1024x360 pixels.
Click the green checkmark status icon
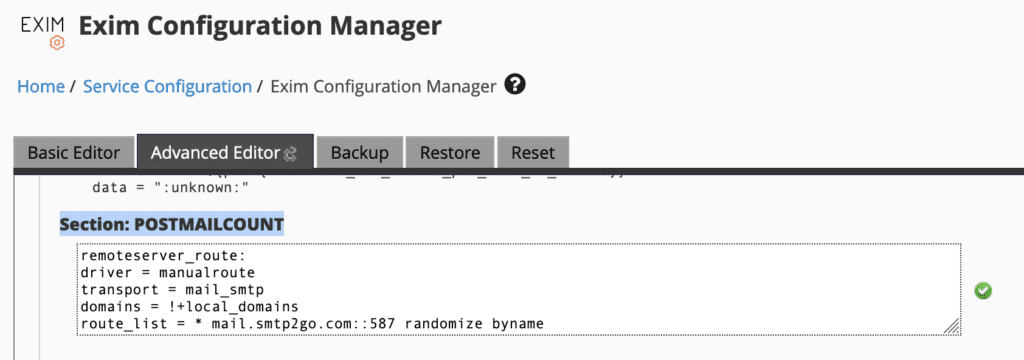(x=983, y=291)
